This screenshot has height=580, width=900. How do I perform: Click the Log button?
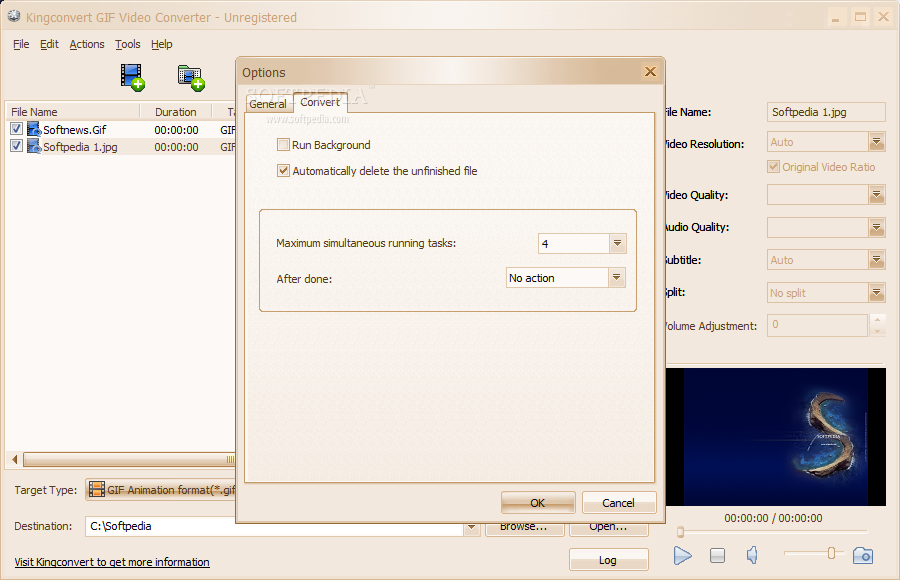pos(608,559)
